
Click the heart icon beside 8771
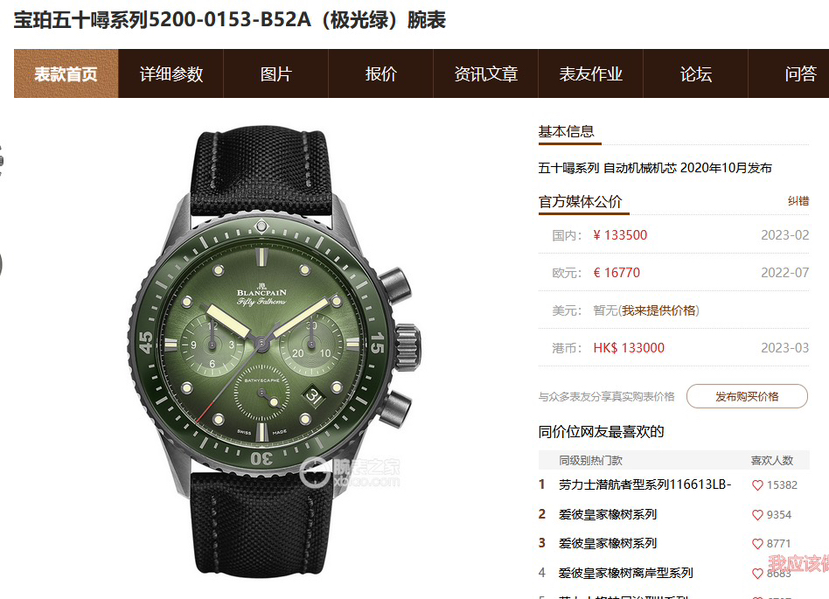(x=757, y=543)
